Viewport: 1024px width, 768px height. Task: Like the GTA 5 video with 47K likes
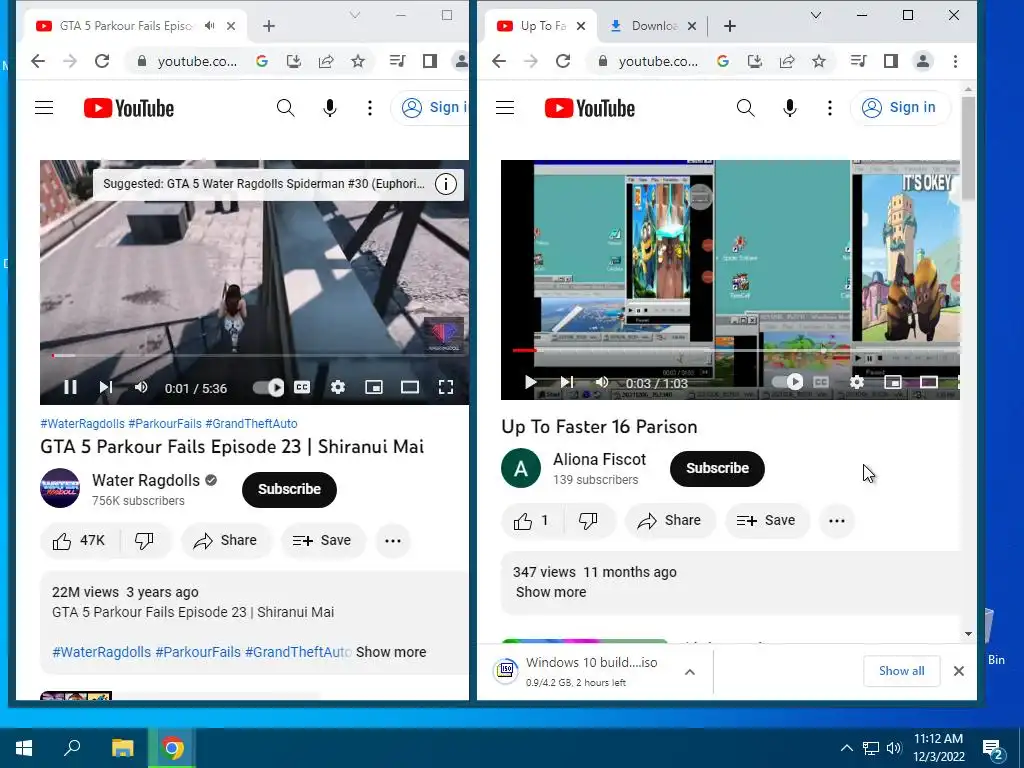coord(79,541)
